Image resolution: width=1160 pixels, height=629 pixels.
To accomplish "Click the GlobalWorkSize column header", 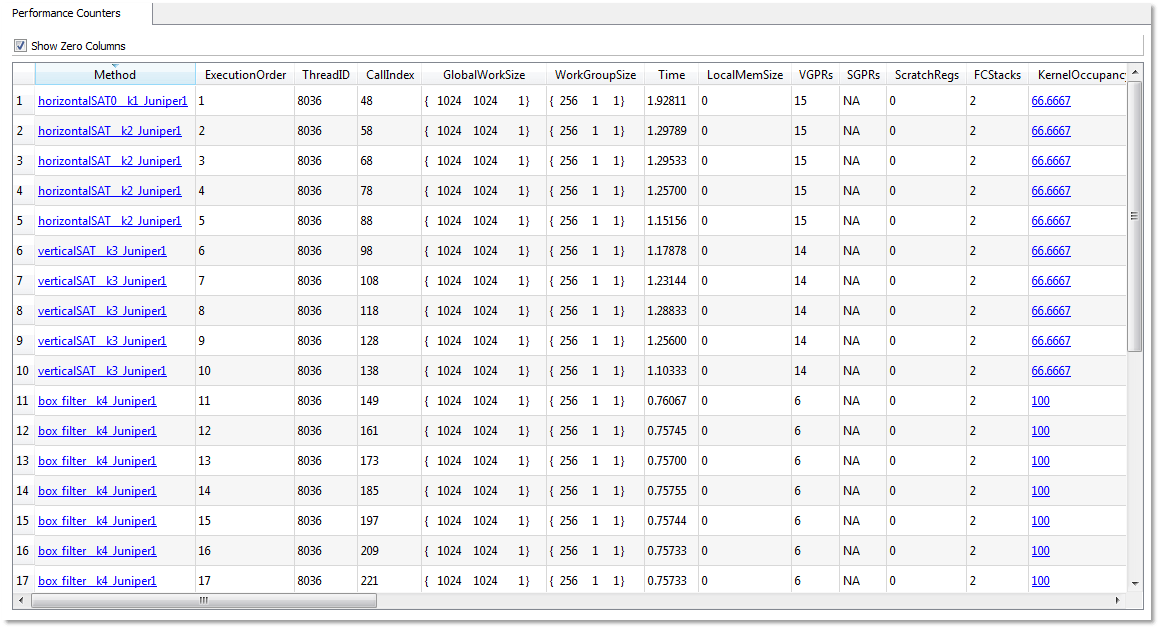I will coord(484,75).
